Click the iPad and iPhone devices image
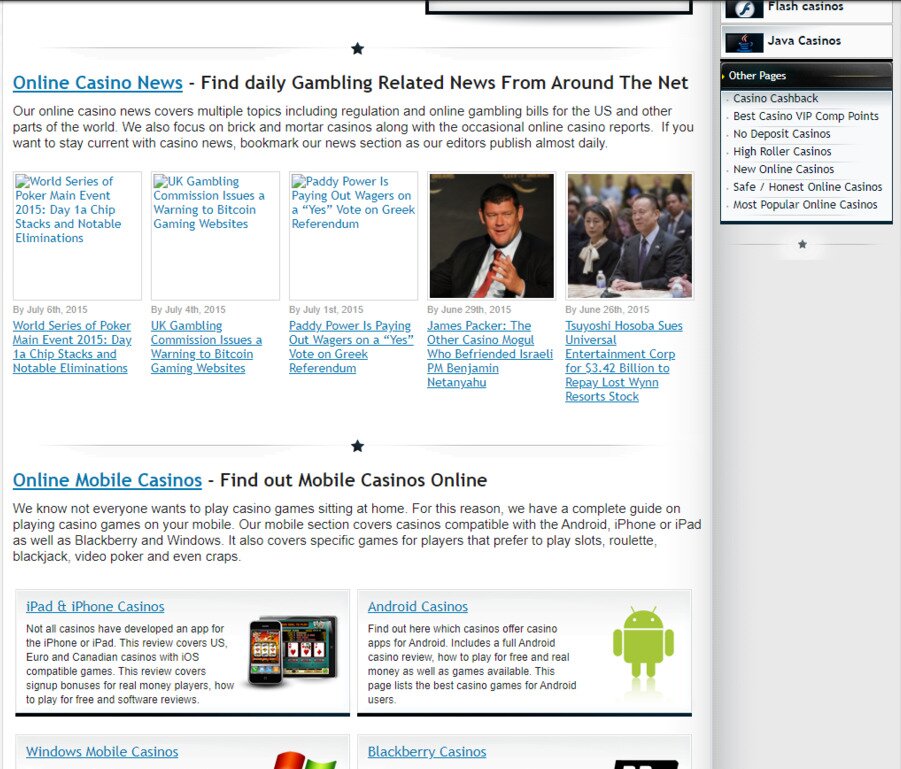Image resolution: width=901 pixels, height=769 pixels. [293, 651]
